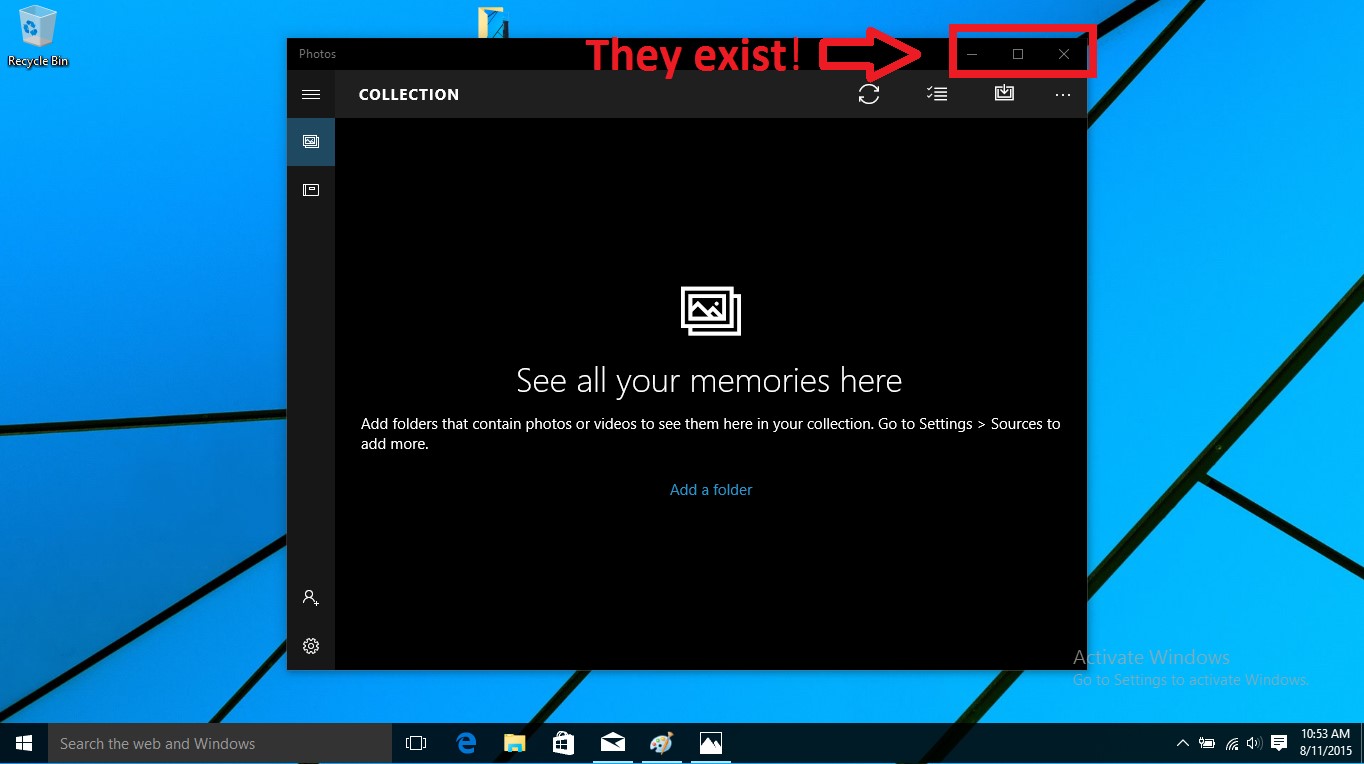This screenshot has height=764, width=1364.
Task: Show hidden system tray icons
Action: coord(1183,744)
